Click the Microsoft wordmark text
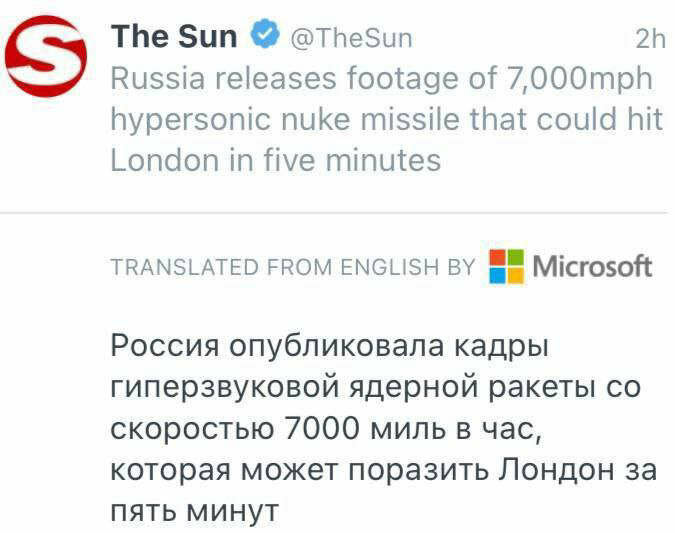The height and width of the screenshot is (533, 675). (592, 267)
